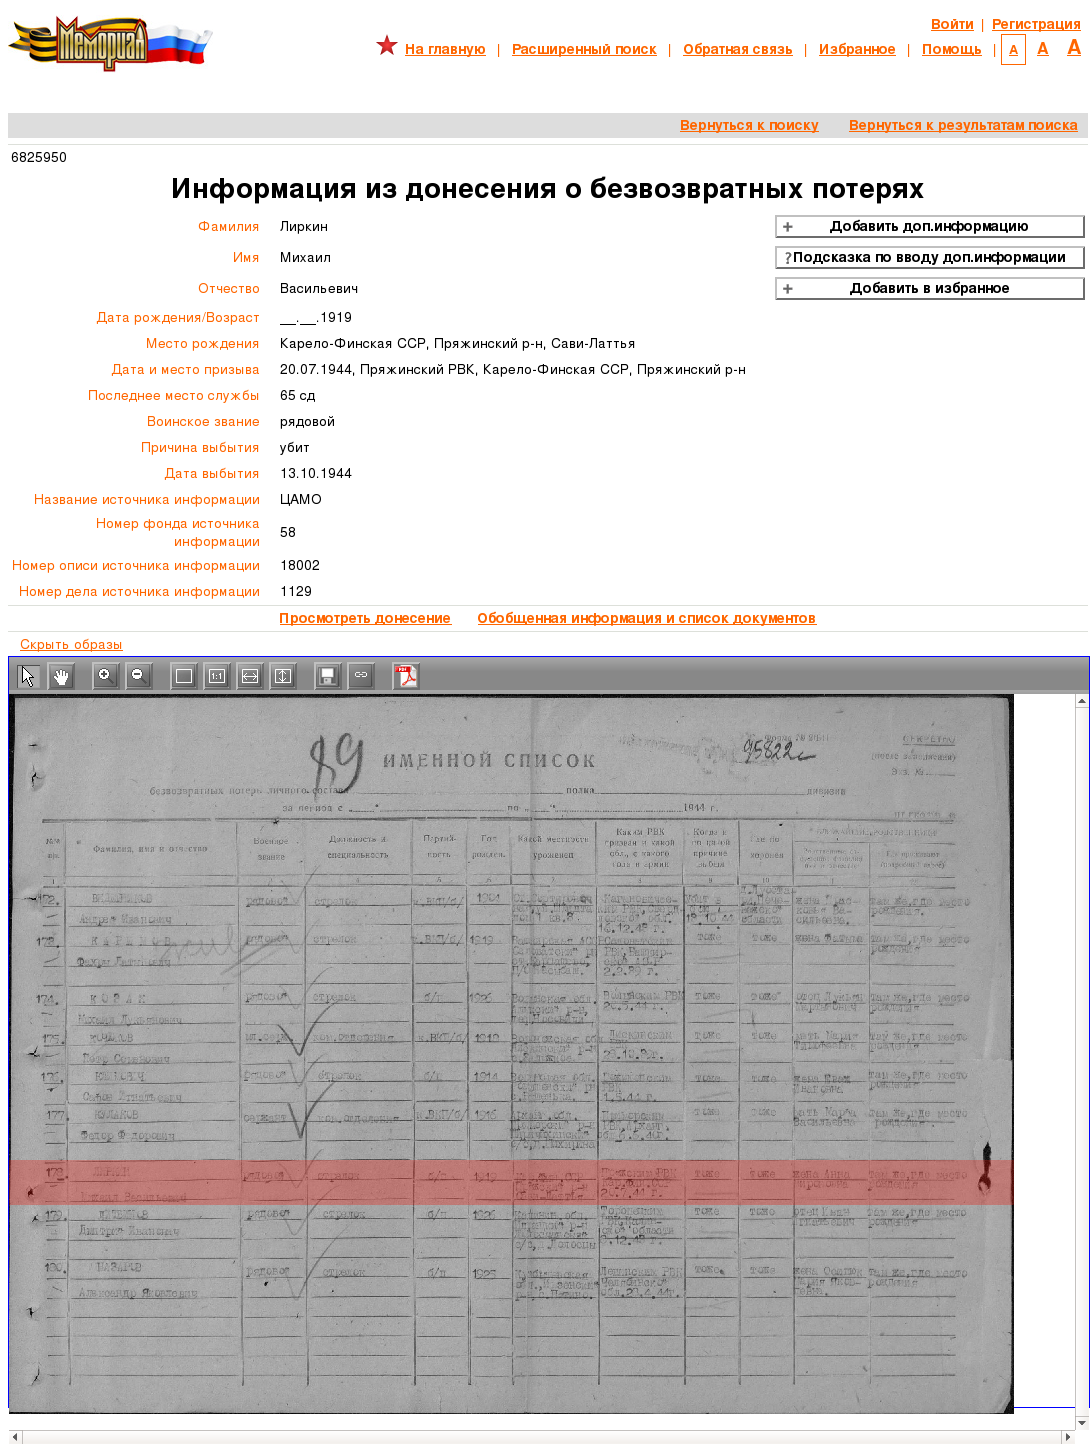Click Вернуться к результатам поиска link
This screenshot has width=1090, height=1444.
coord(963,125)
